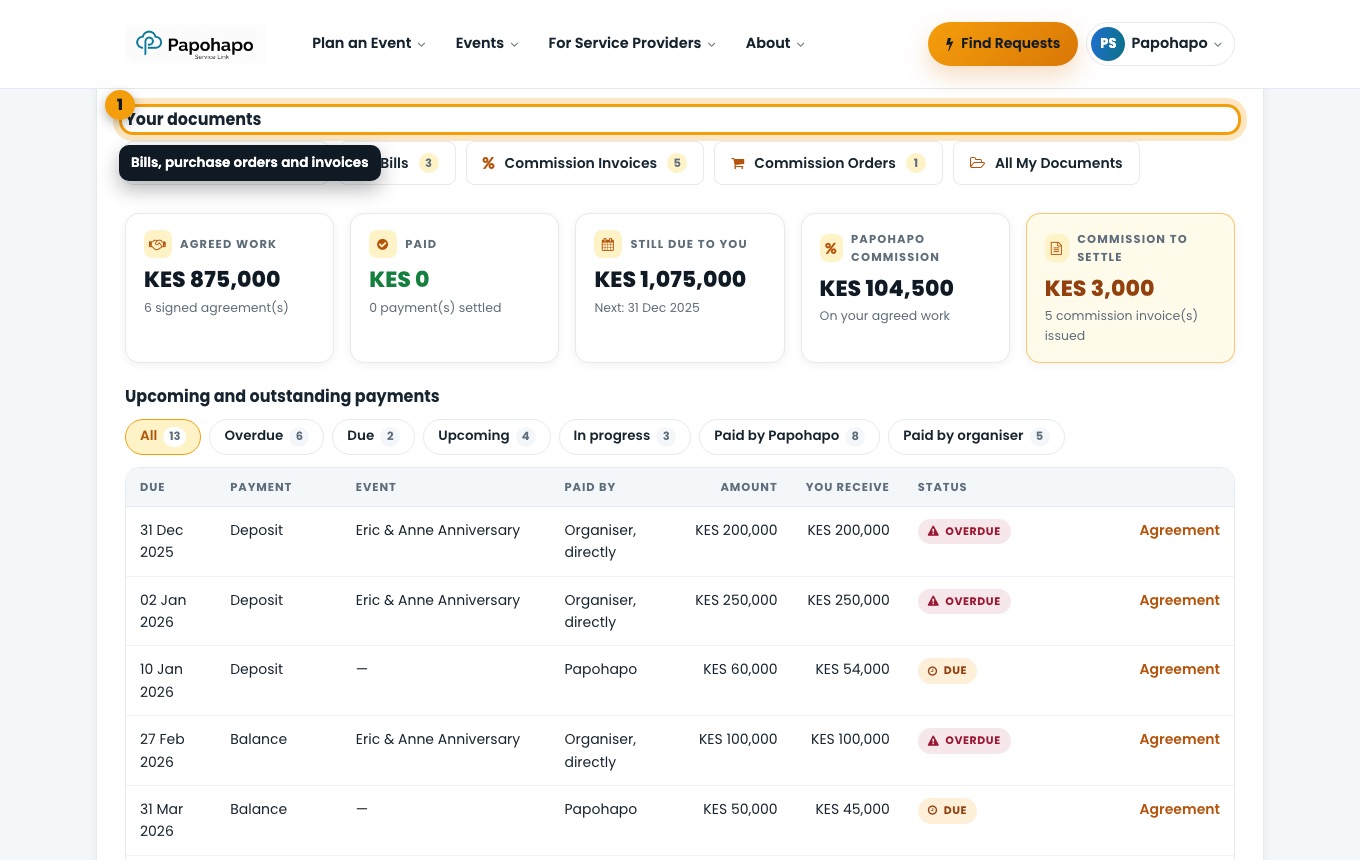View the Agreement for the 10 Jan 2026 deposit
Viewport: 1360px width, 860px height.
pos(1180,669)
